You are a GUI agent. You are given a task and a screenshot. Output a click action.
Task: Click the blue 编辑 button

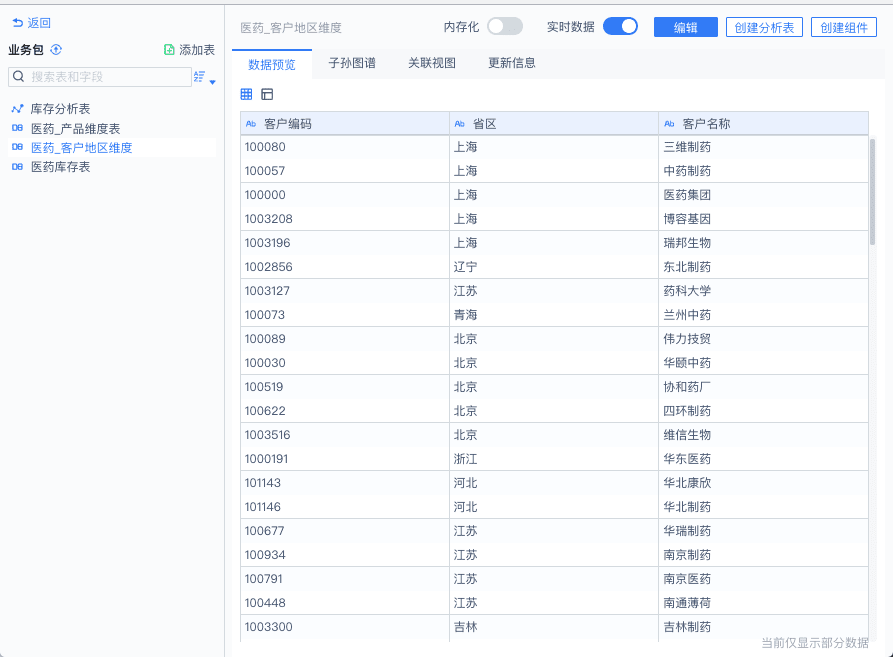pyautogui.click(x=686, y=28)
